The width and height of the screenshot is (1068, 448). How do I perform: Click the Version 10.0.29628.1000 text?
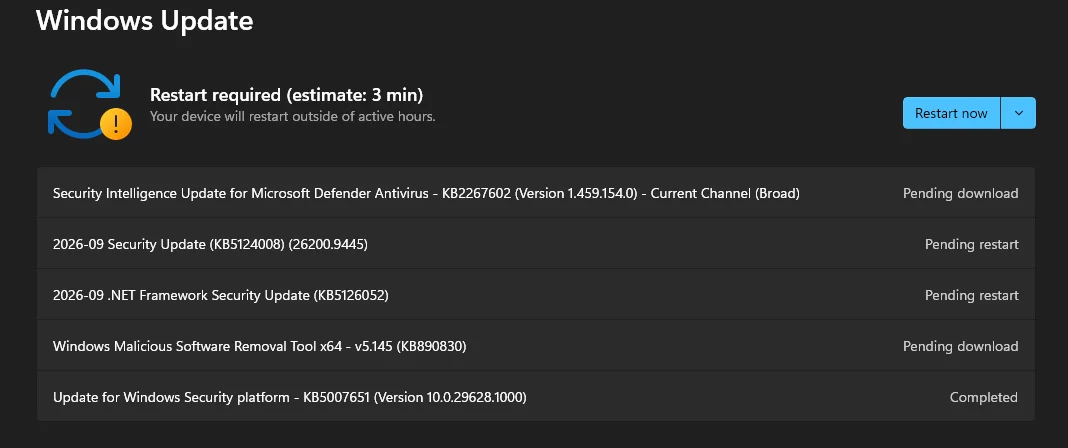tap(450, 397)
